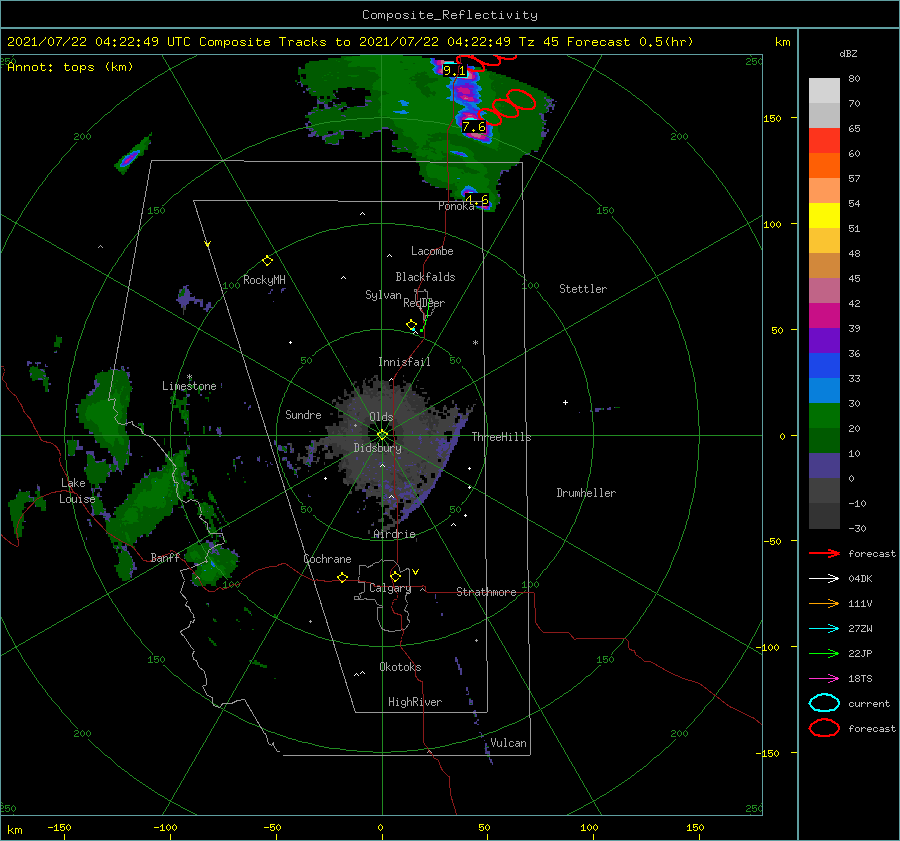
Task: Click the Stettler city label
Action: click(583, 289)
